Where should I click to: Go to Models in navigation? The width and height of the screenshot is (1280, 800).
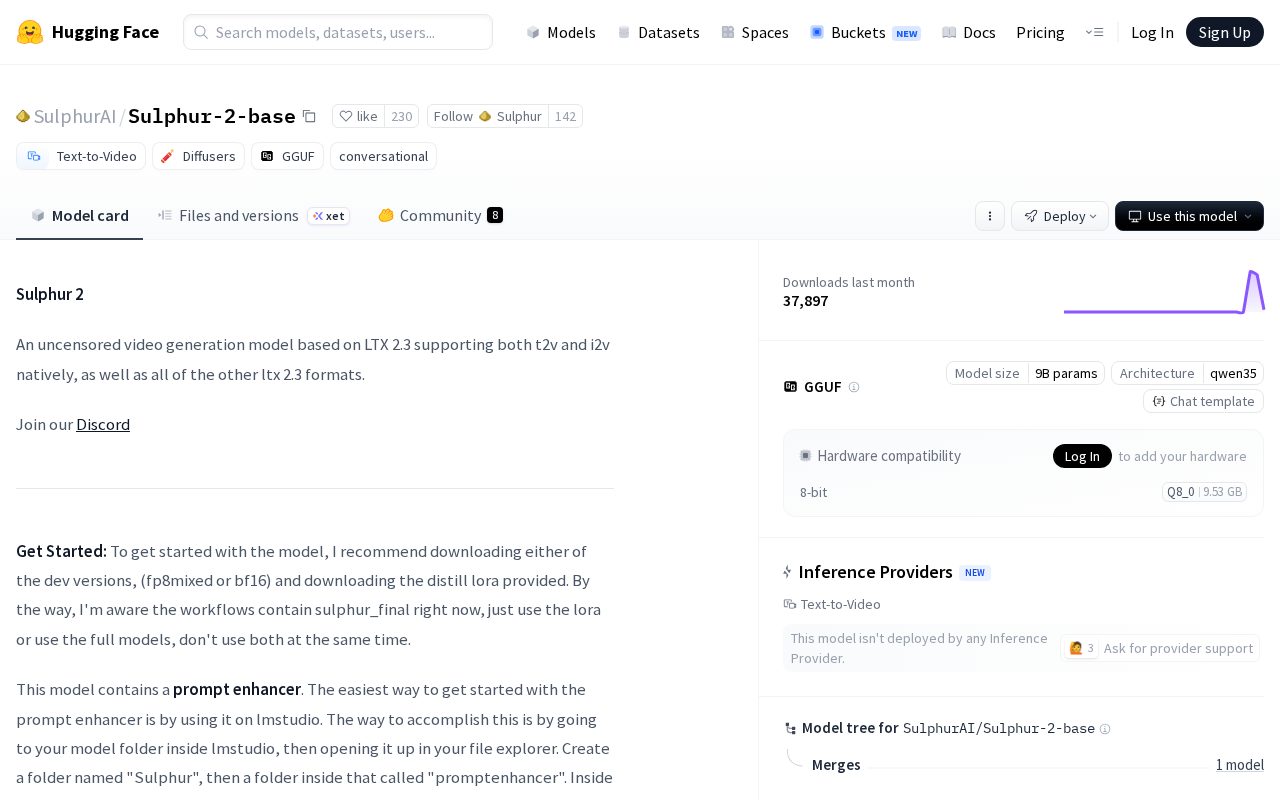(561, 32)
